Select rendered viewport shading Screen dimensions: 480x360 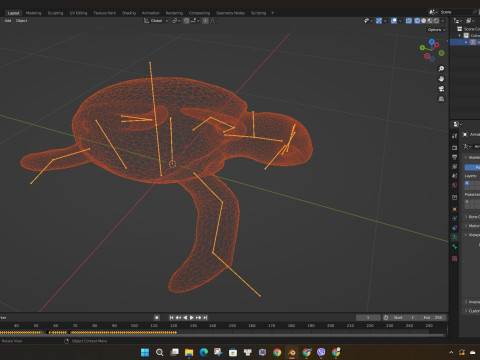point(436,21)
